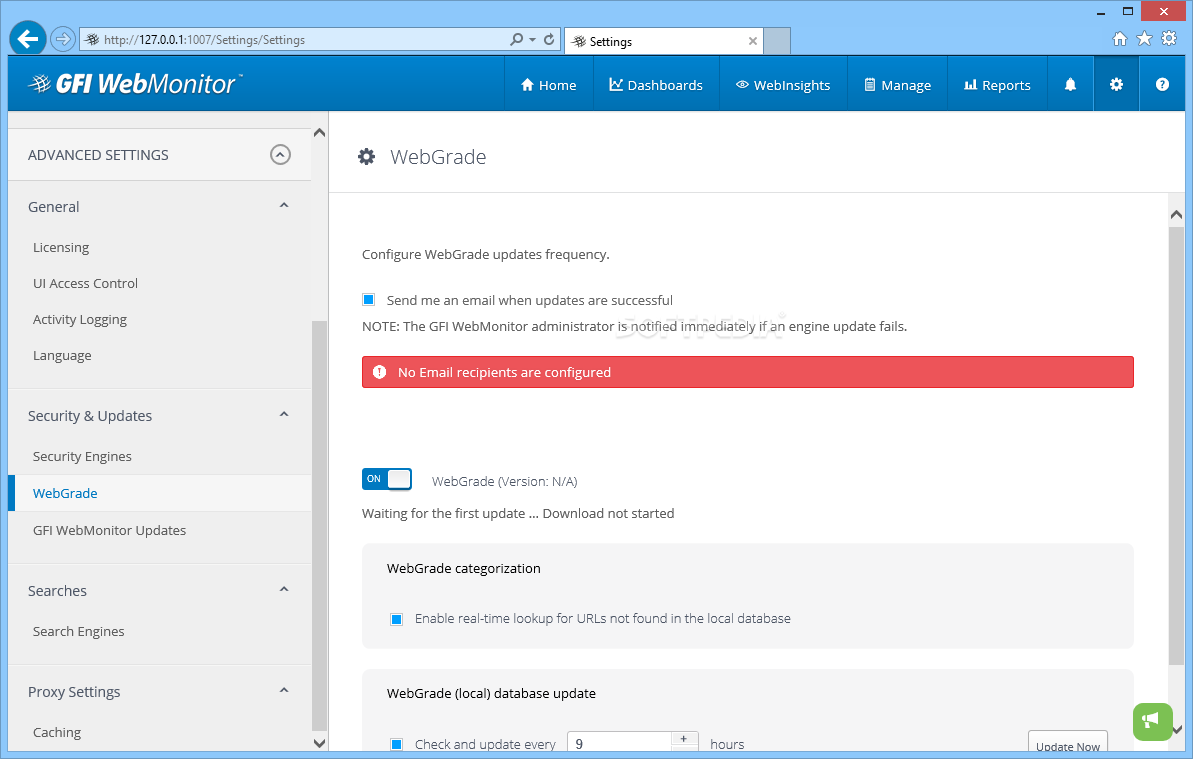Viewport: 1193px width, 759px height.
Task: Toggle email on successful updates checkbox
Action: click(369, 300)
